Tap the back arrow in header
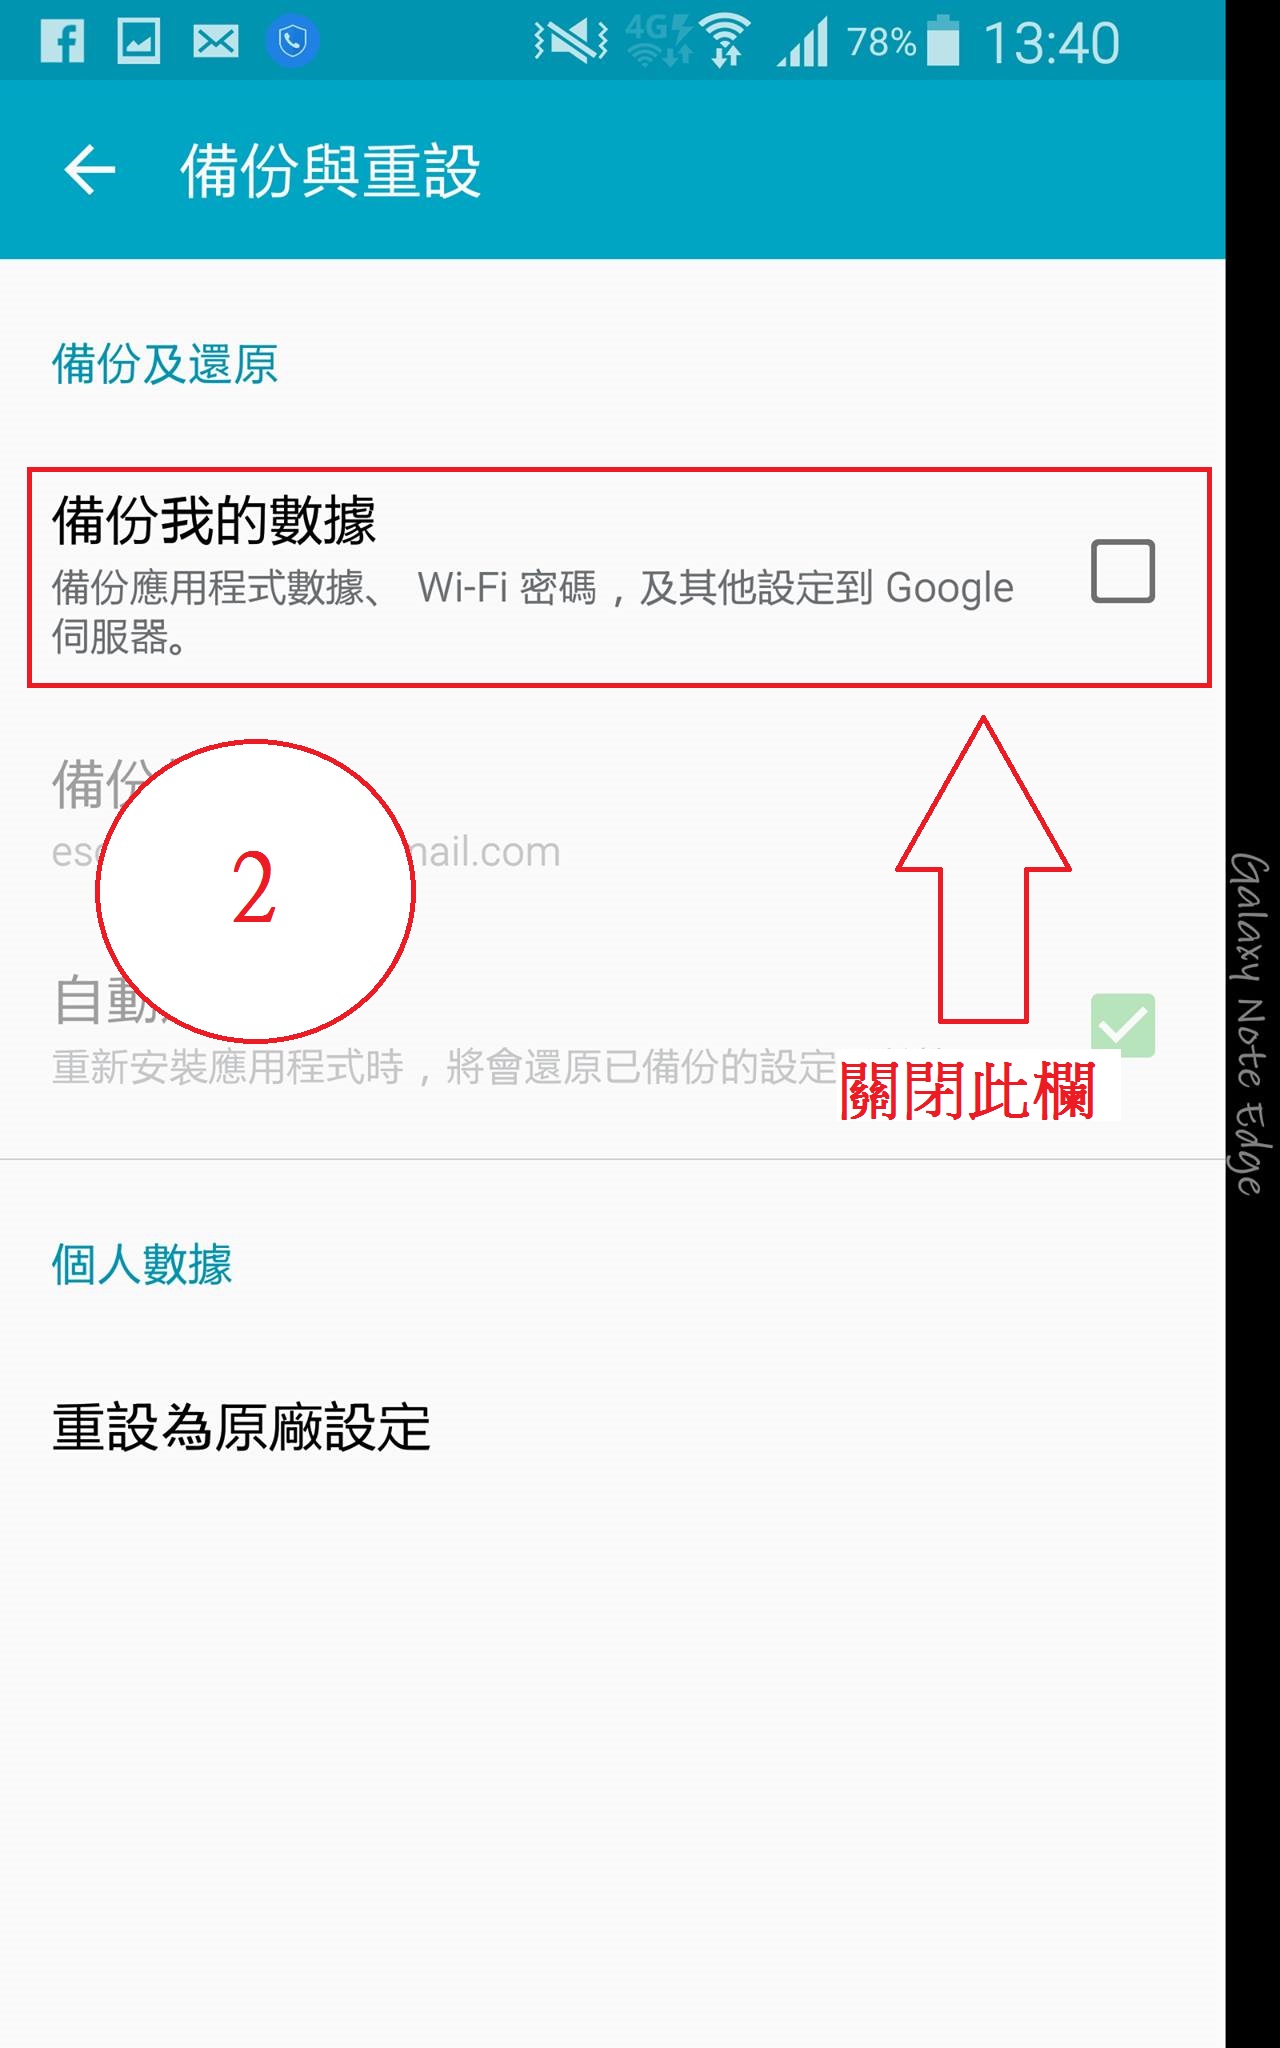 click(x=90, y=169)
